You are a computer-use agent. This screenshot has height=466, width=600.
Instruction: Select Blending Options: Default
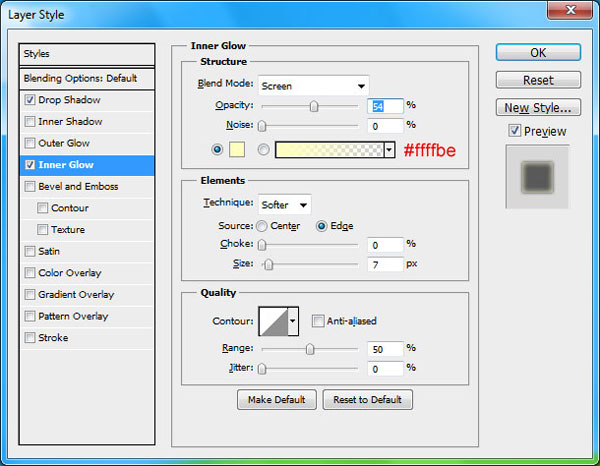[87, 79]
